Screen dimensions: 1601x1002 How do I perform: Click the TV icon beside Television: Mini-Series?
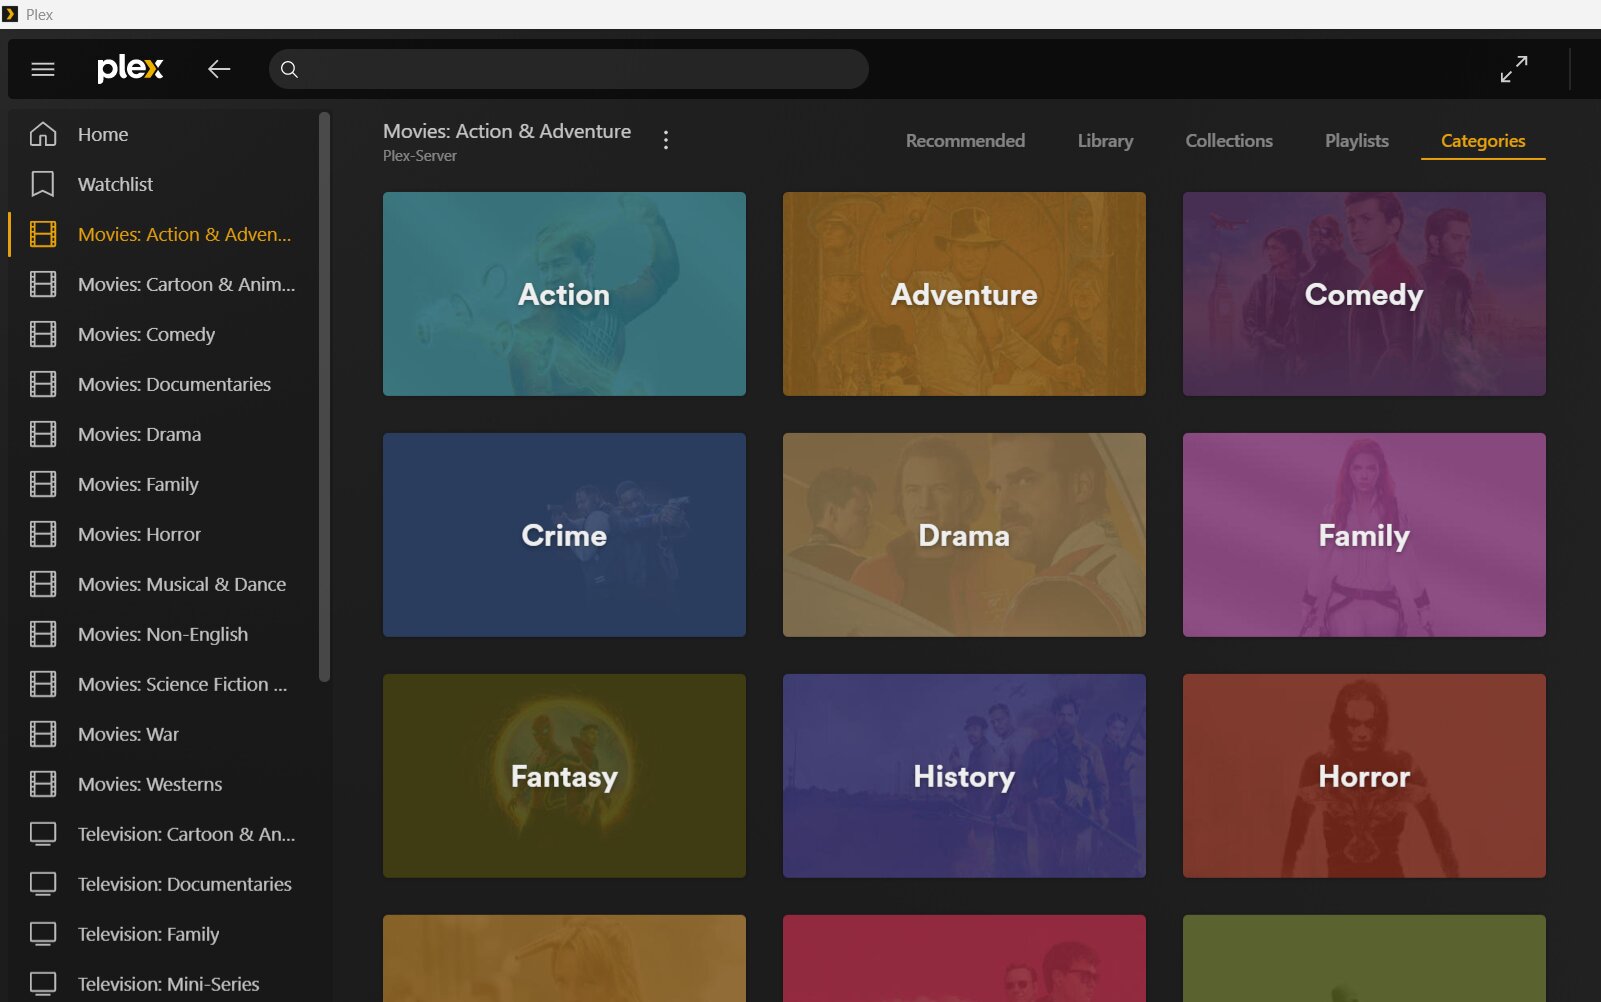pos(43,984)
